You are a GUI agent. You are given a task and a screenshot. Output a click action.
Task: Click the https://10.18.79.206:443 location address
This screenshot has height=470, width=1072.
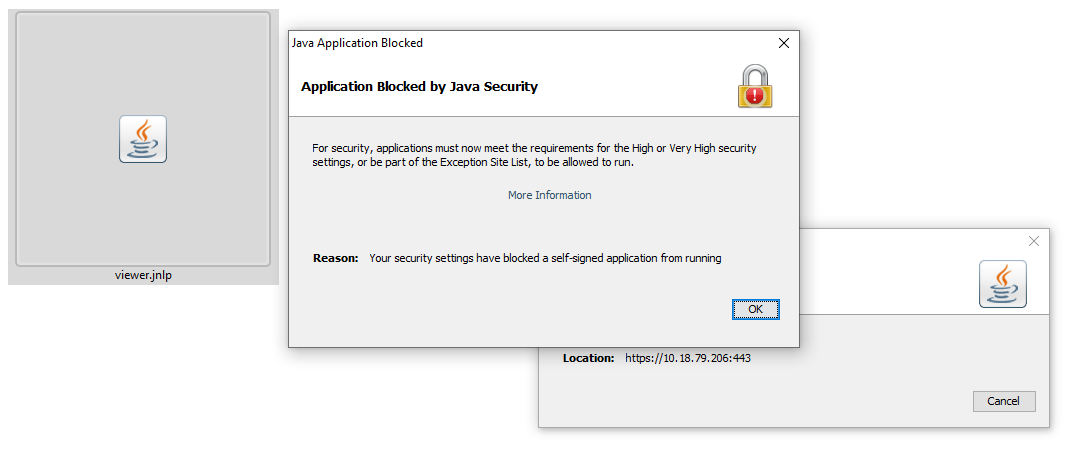[x=688, y=358]
